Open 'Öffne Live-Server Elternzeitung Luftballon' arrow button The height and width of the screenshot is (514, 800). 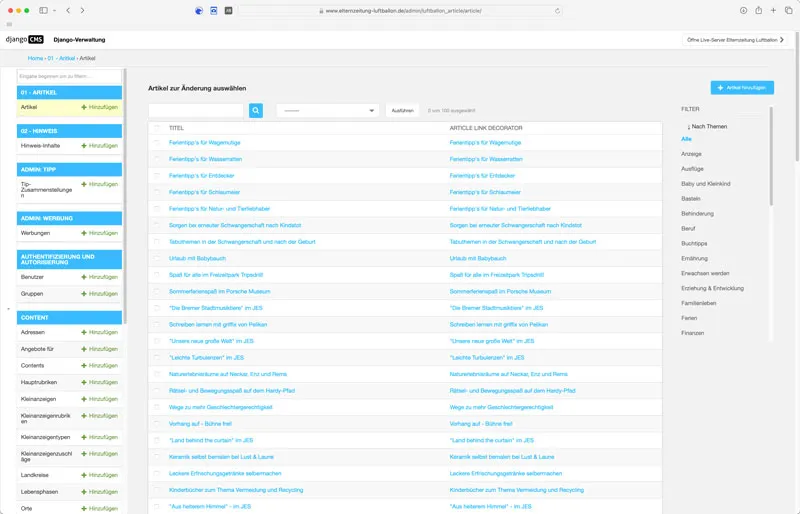pos(735,40)
